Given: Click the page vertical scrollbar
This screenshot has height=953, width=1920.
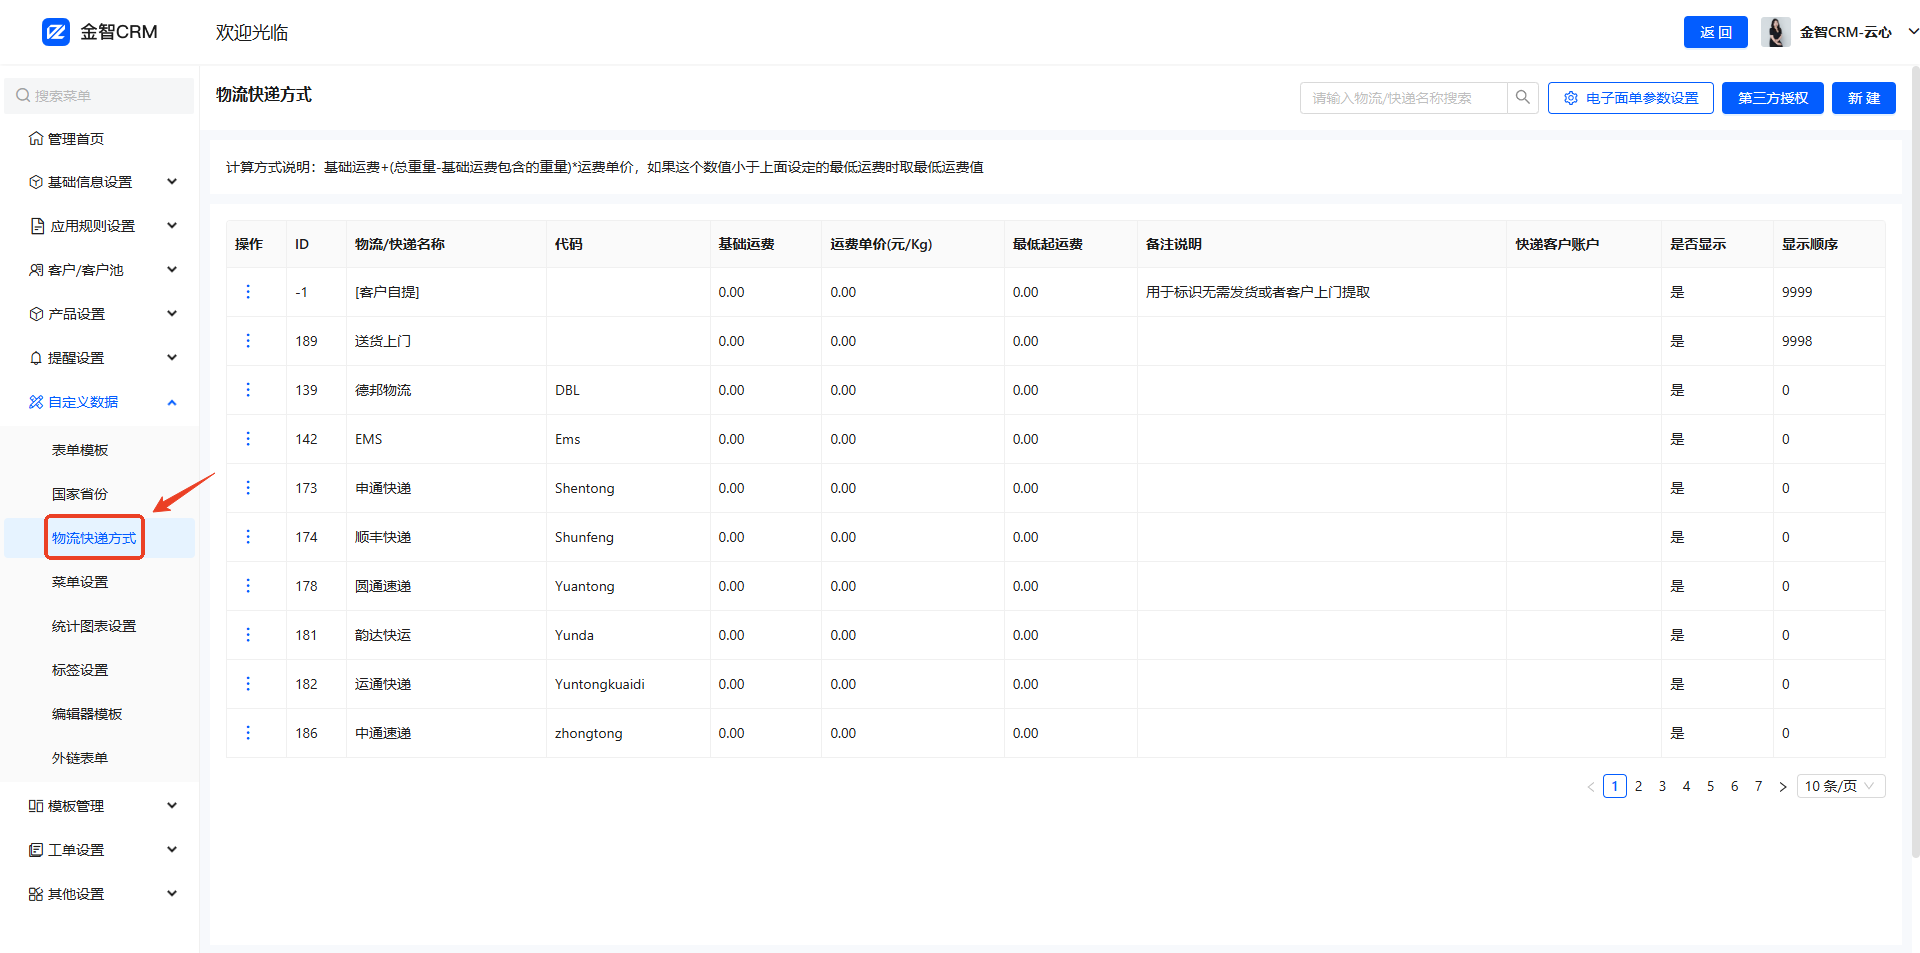Looking at the screenshot, I should click(x=1914, y=460).
